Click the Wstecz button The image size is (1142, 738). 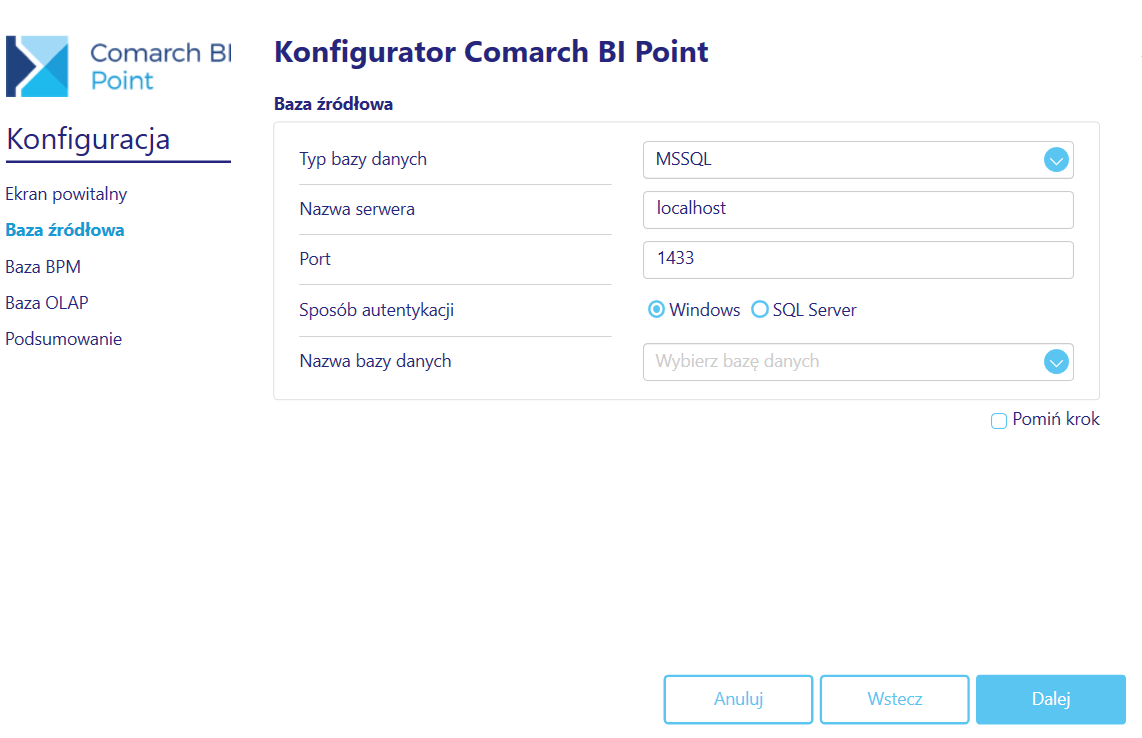click(x=894, y=699)
